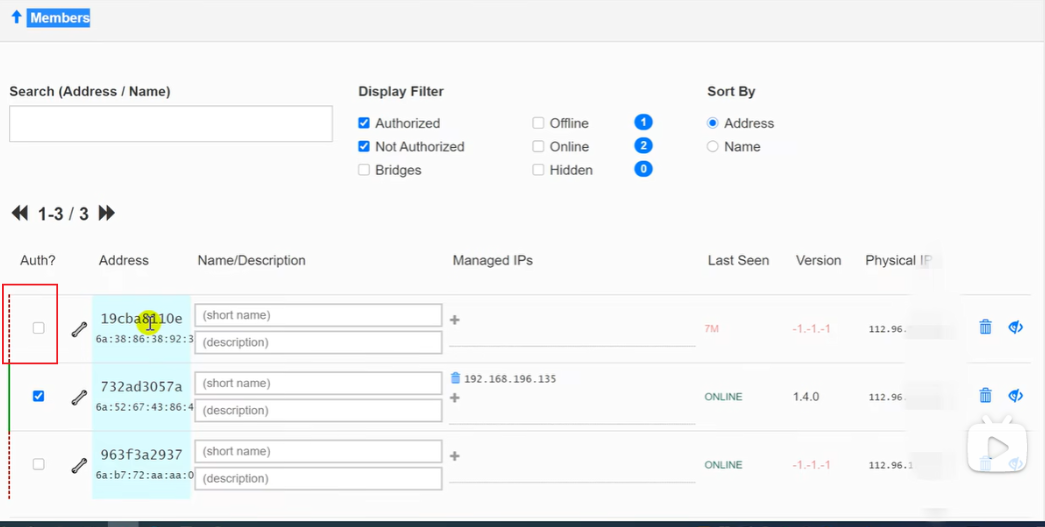Add managed IP for member 19cba8110e
The width and height of the screenshot is (1045, 527).
[x=455, y=320]
